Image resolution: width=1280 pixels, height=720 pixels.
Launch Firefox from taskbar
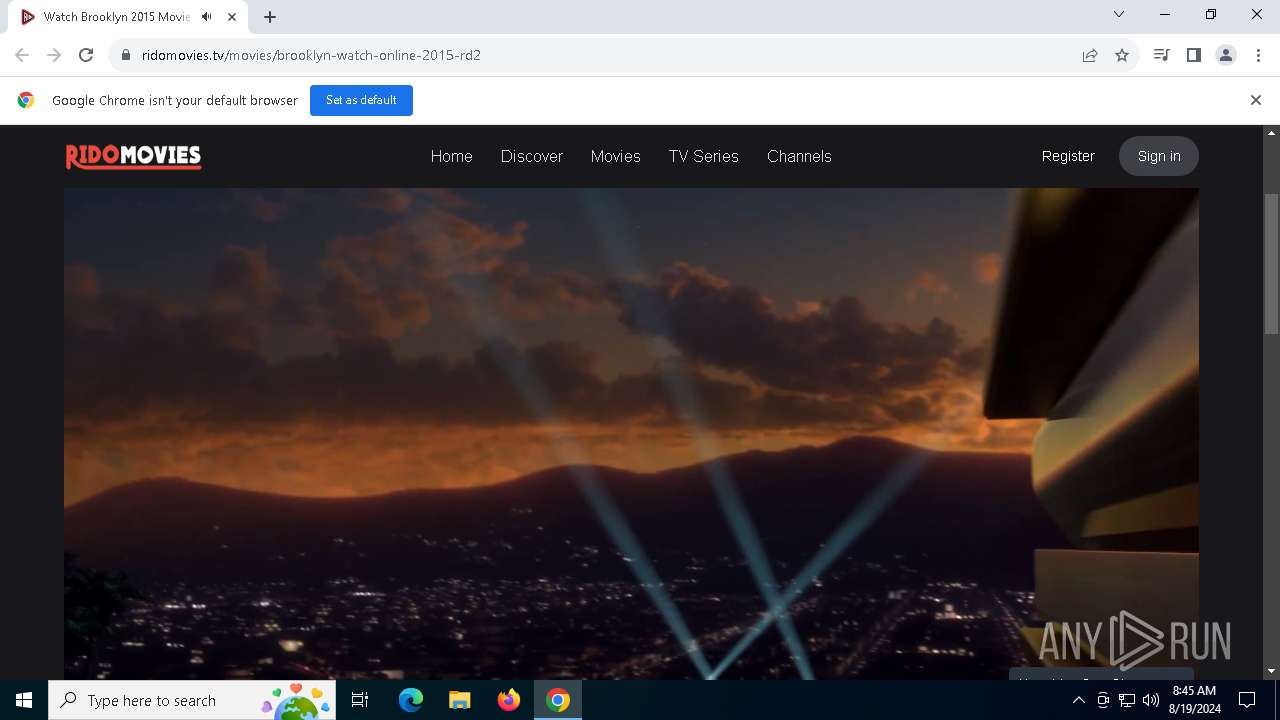(x=508, y=700)
